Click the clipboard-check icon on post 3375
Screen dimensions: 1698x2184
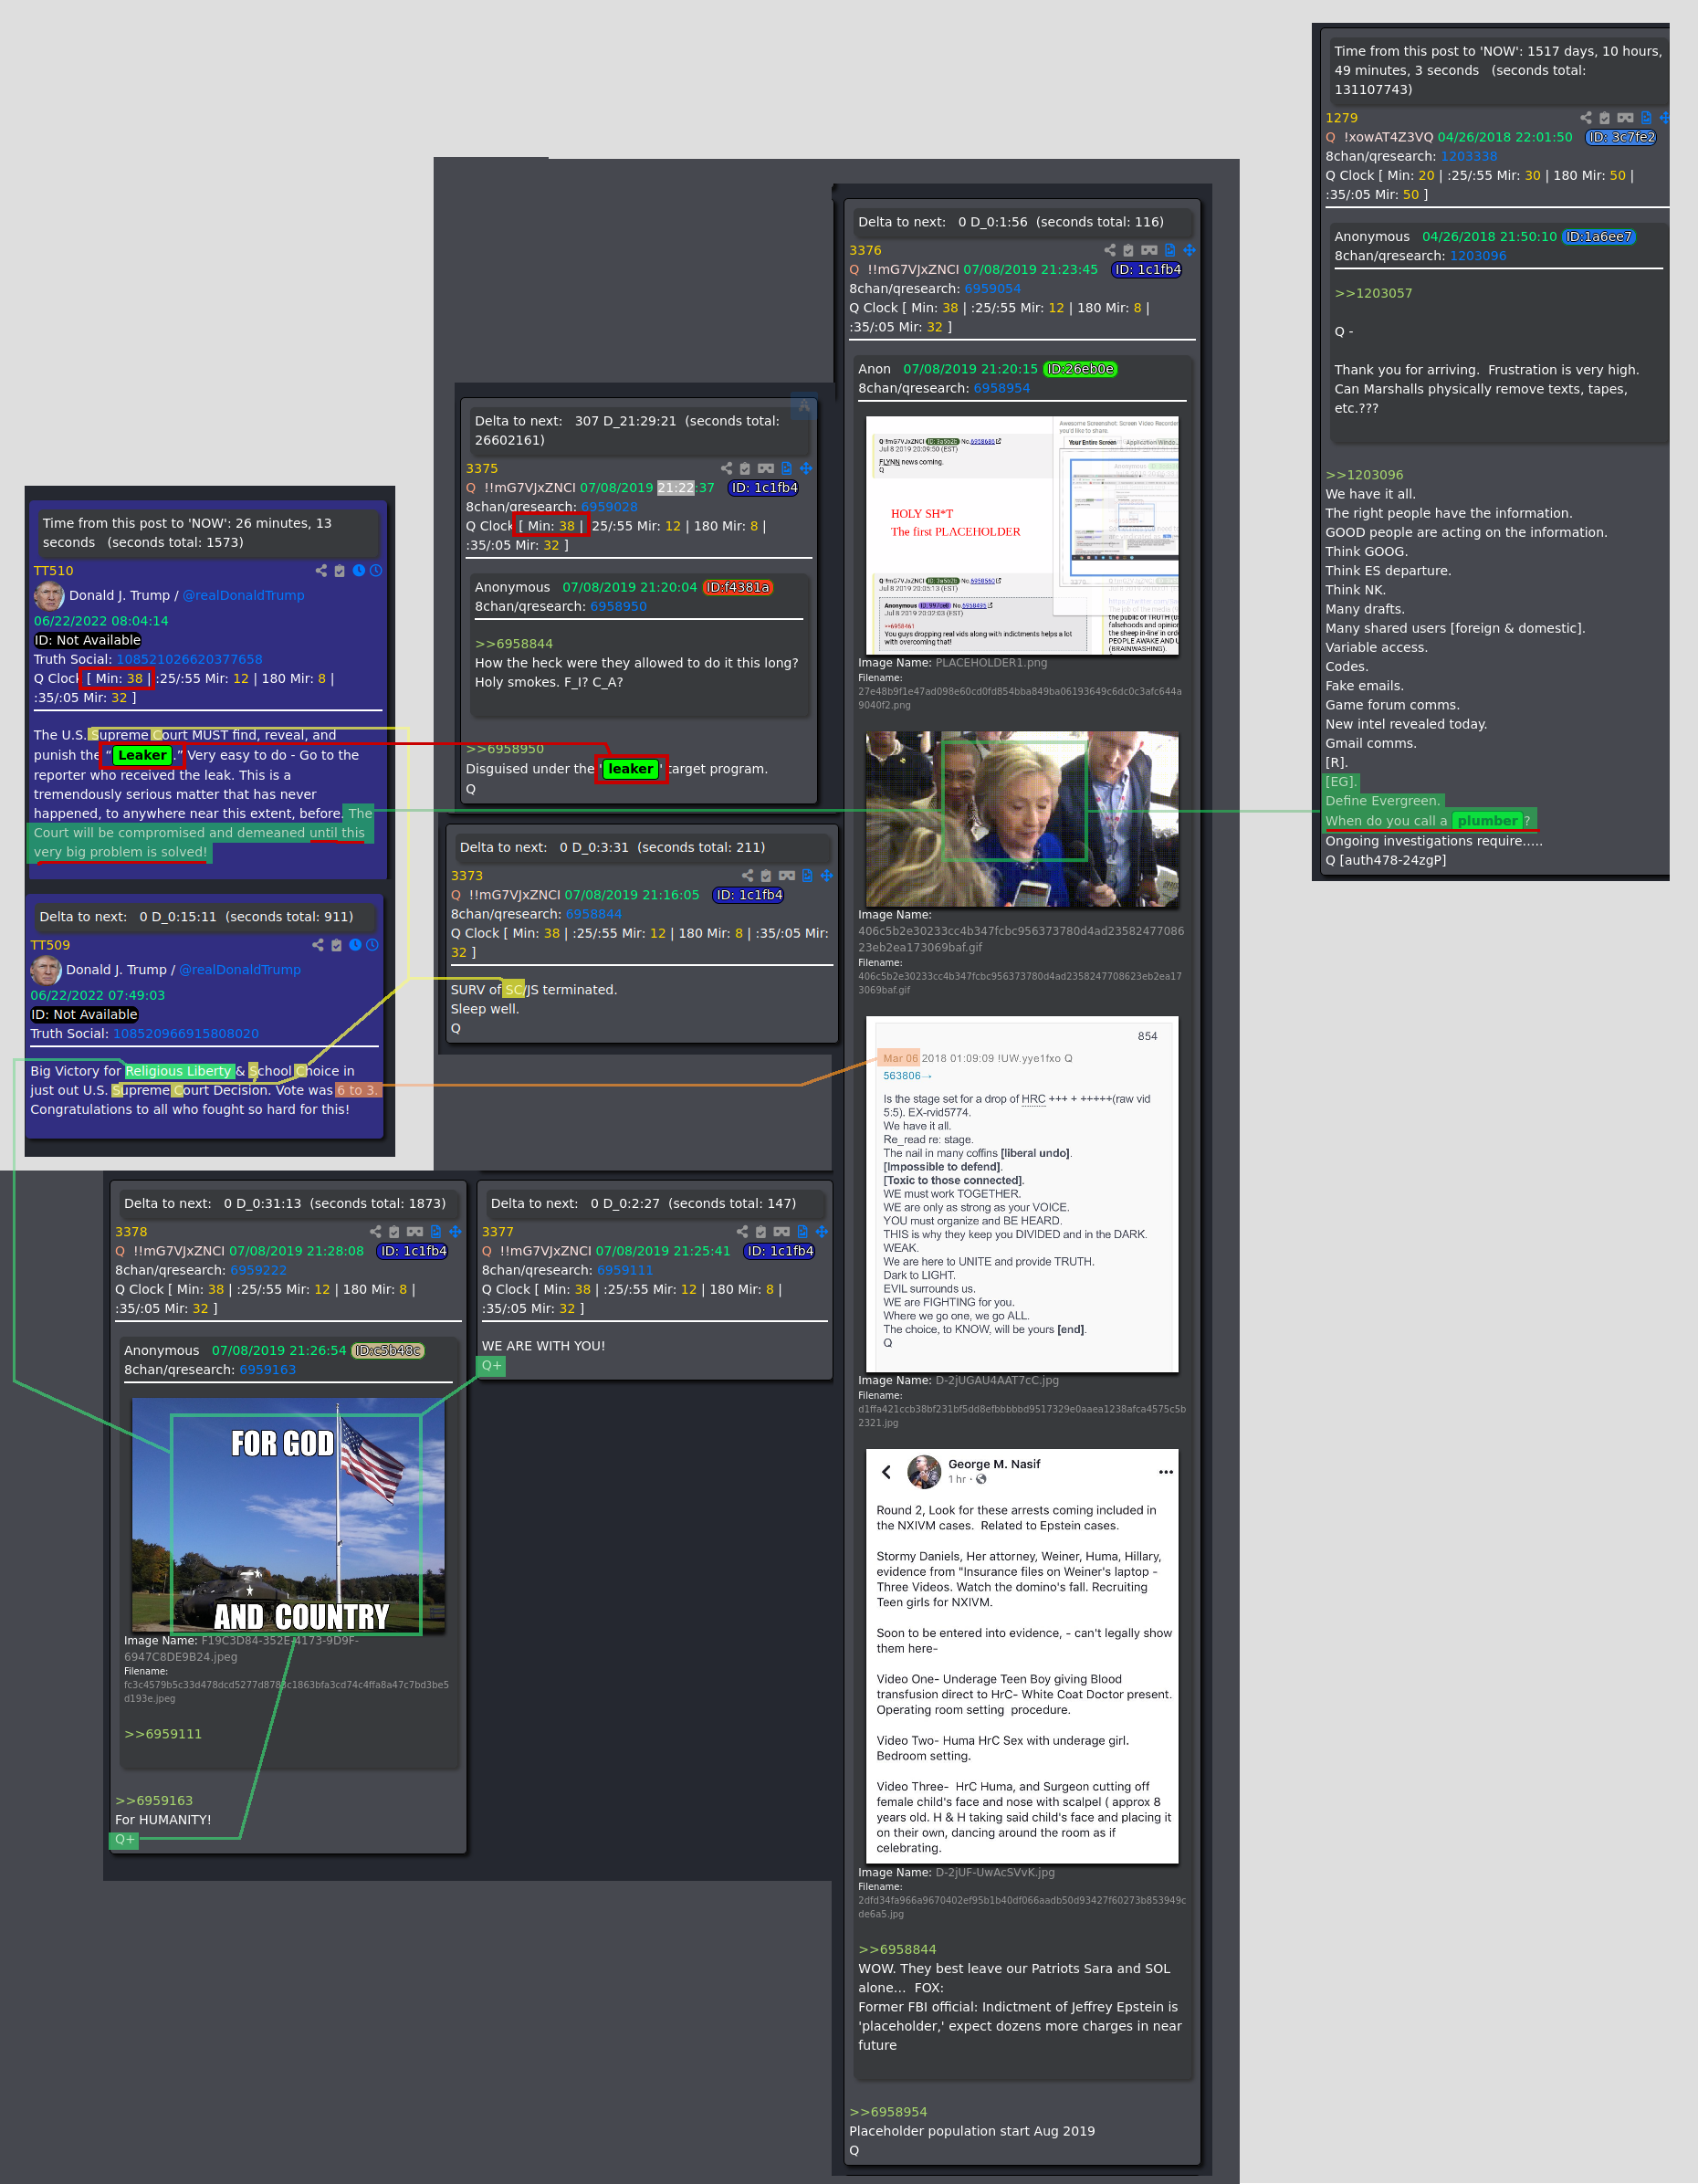745,468
